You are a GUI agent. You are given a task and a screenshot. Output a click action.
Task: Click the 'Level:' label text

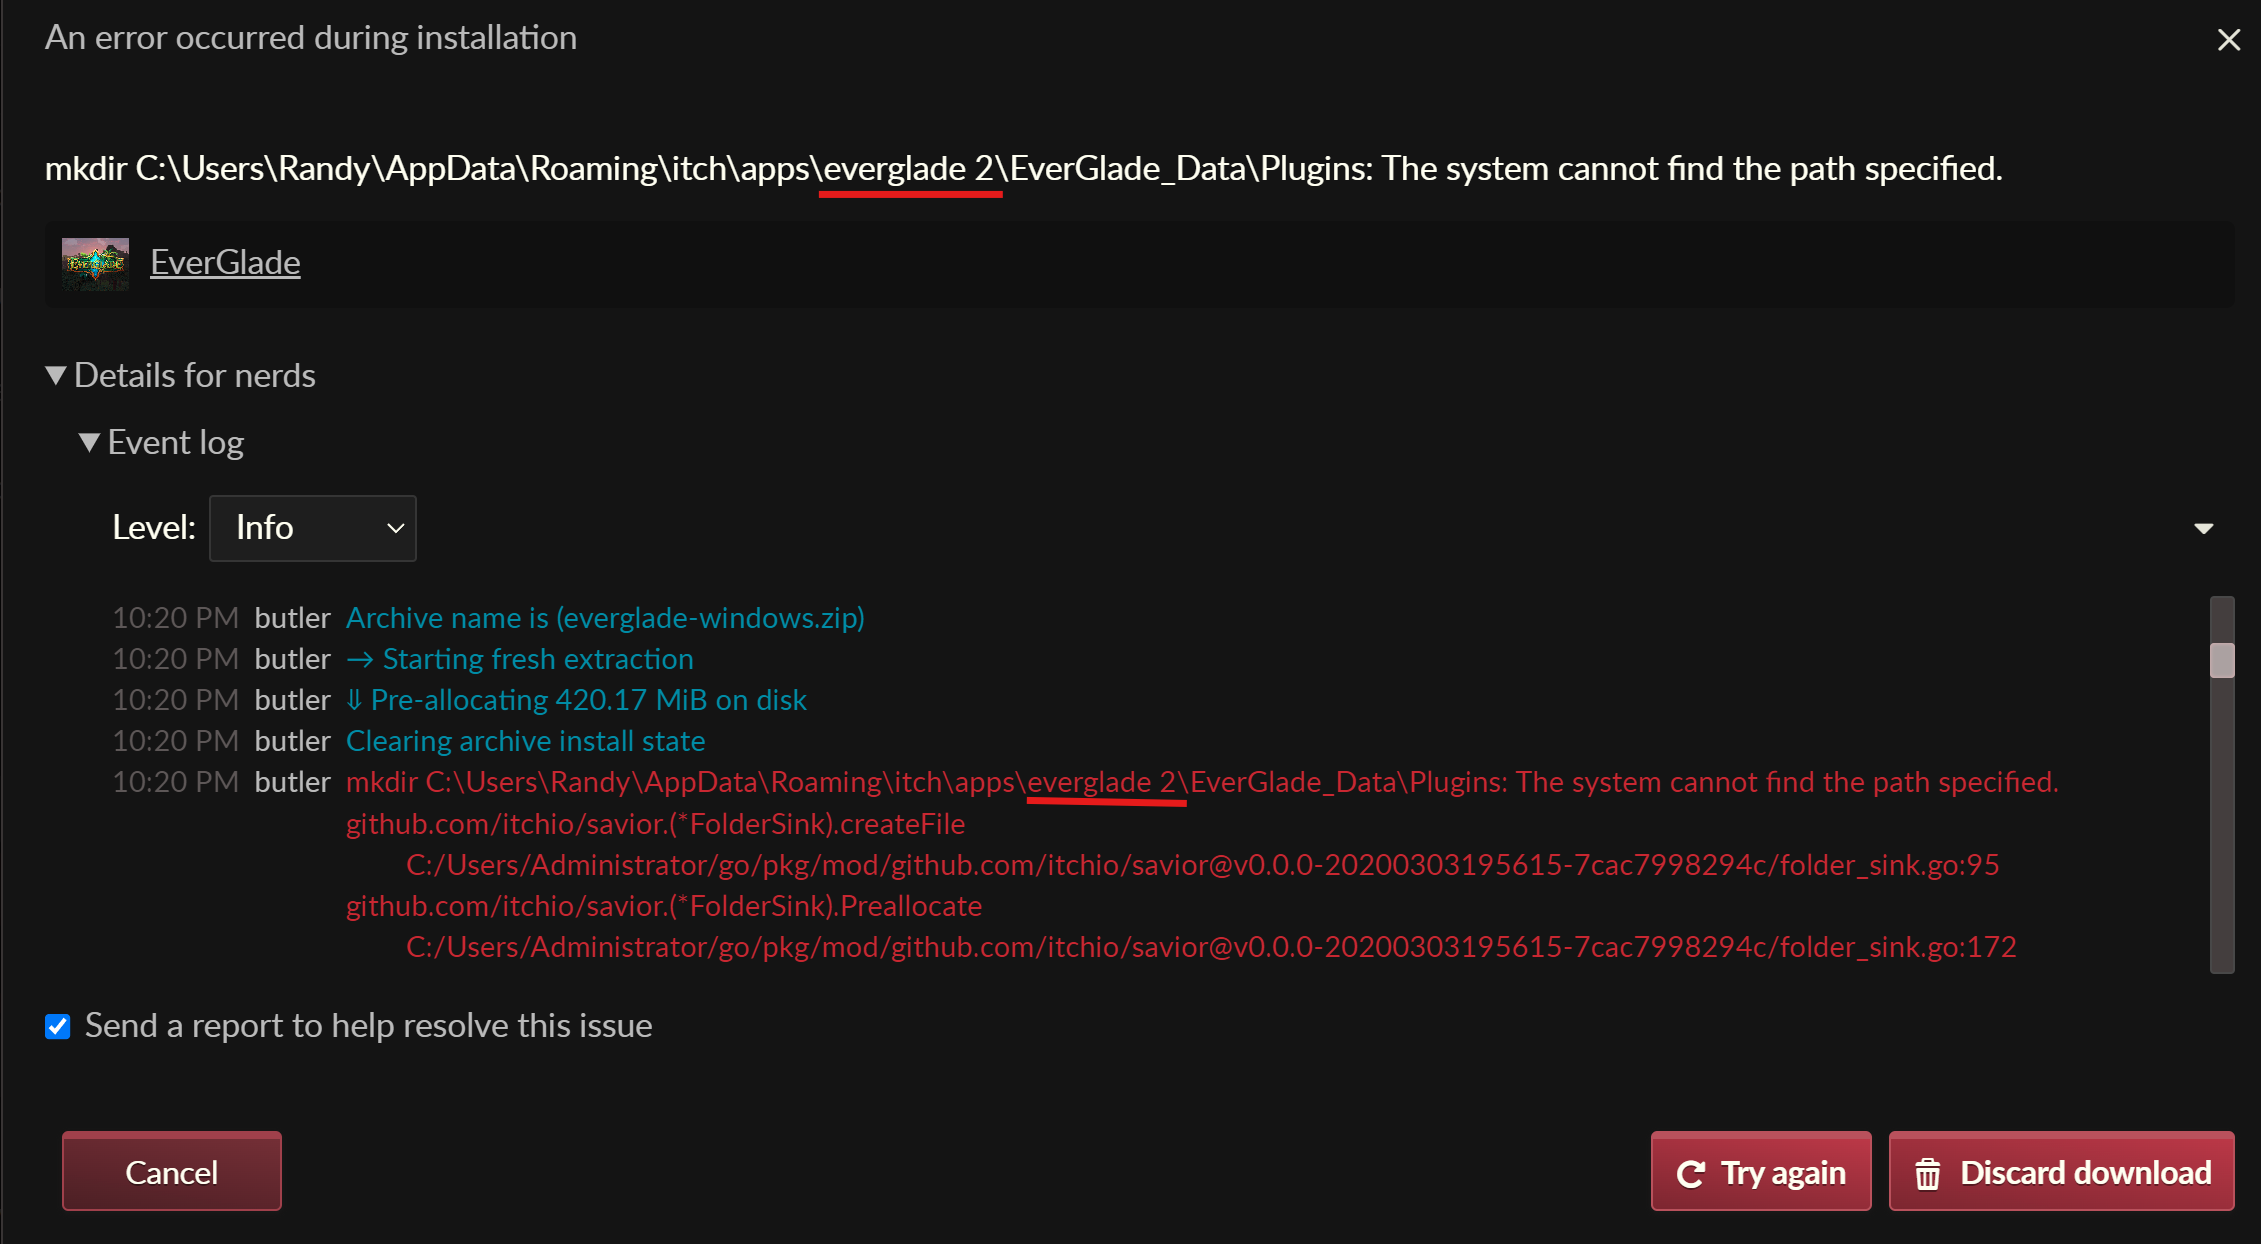pos(154,528)
